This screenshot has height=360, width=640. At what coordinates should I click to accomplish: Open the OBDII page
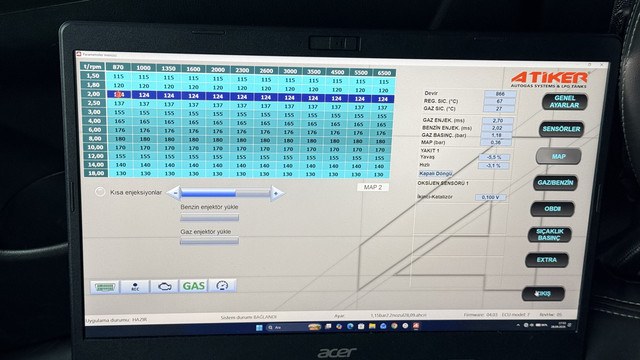tap(552, 209)
